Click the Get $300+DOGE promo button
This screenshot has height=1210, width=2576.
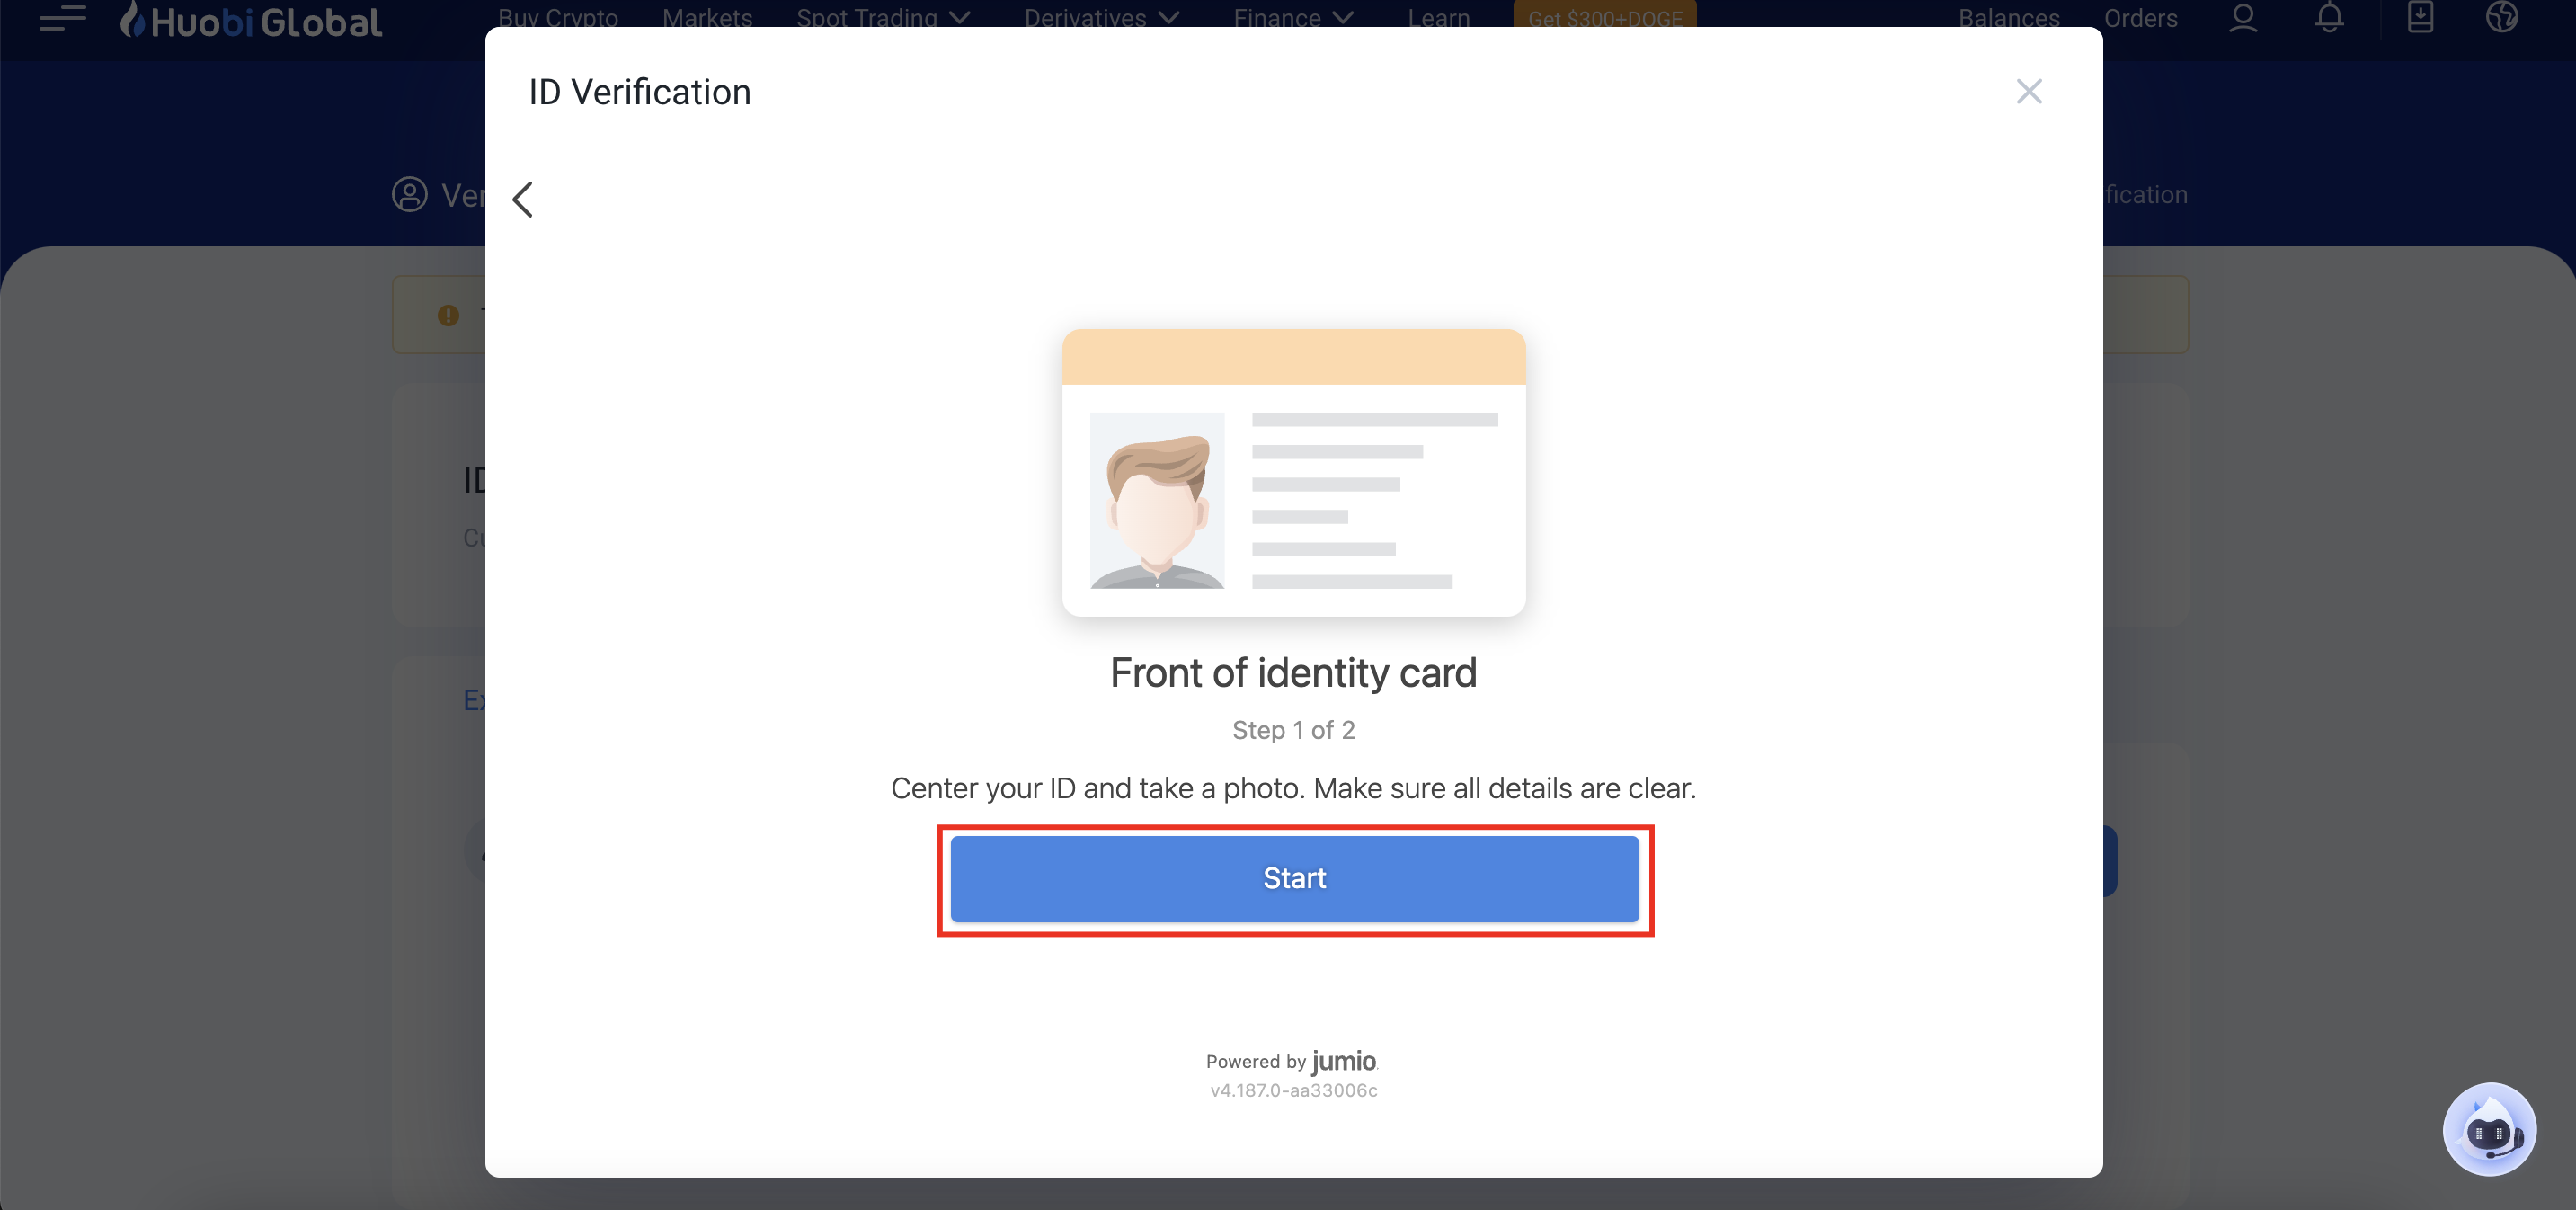[x=1604, y=18]
